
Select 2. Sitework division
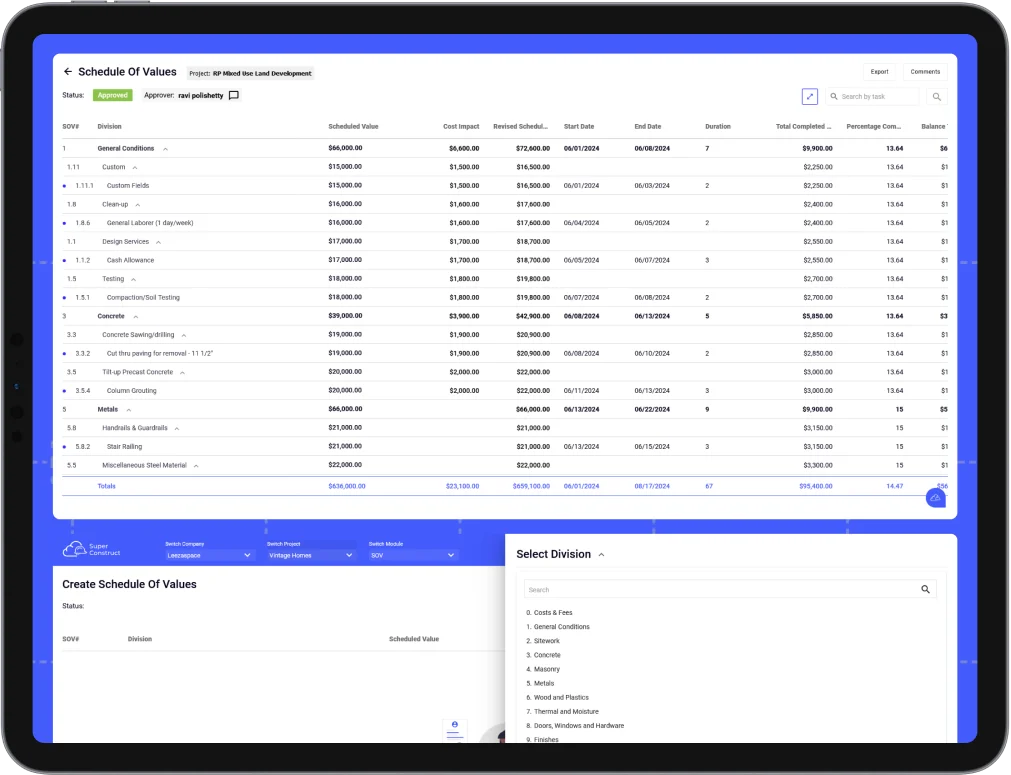click(x=543, y=641)
